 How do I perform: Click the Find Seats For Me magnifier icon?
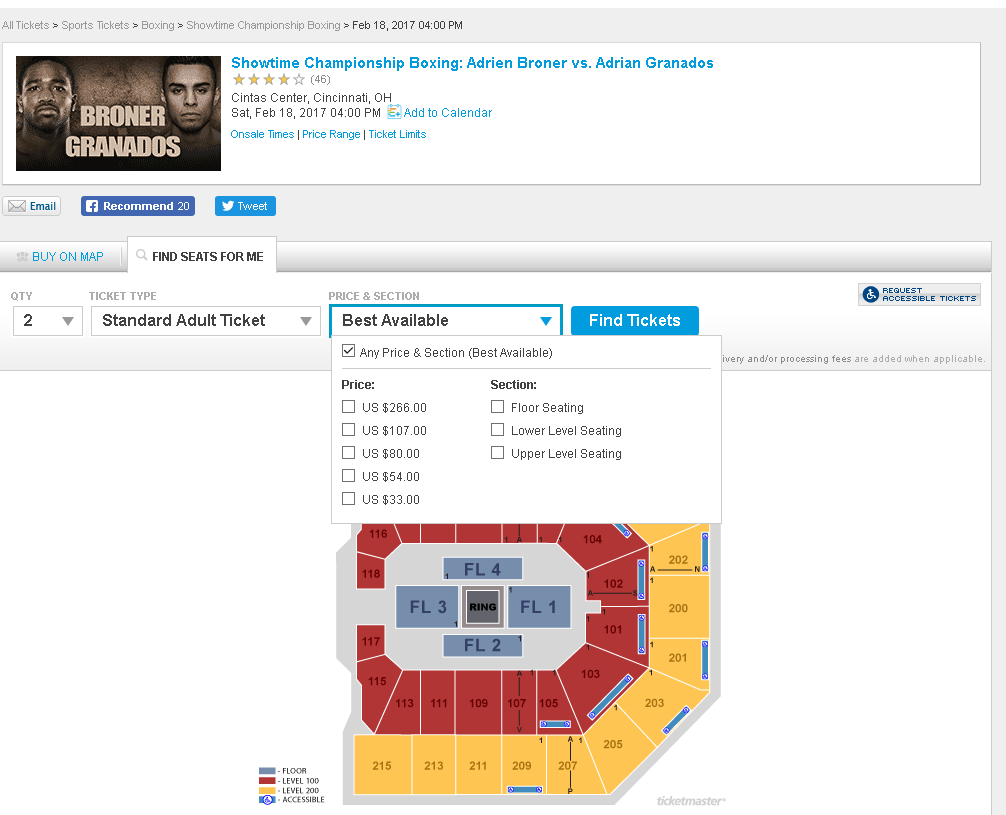pos(142,256)
